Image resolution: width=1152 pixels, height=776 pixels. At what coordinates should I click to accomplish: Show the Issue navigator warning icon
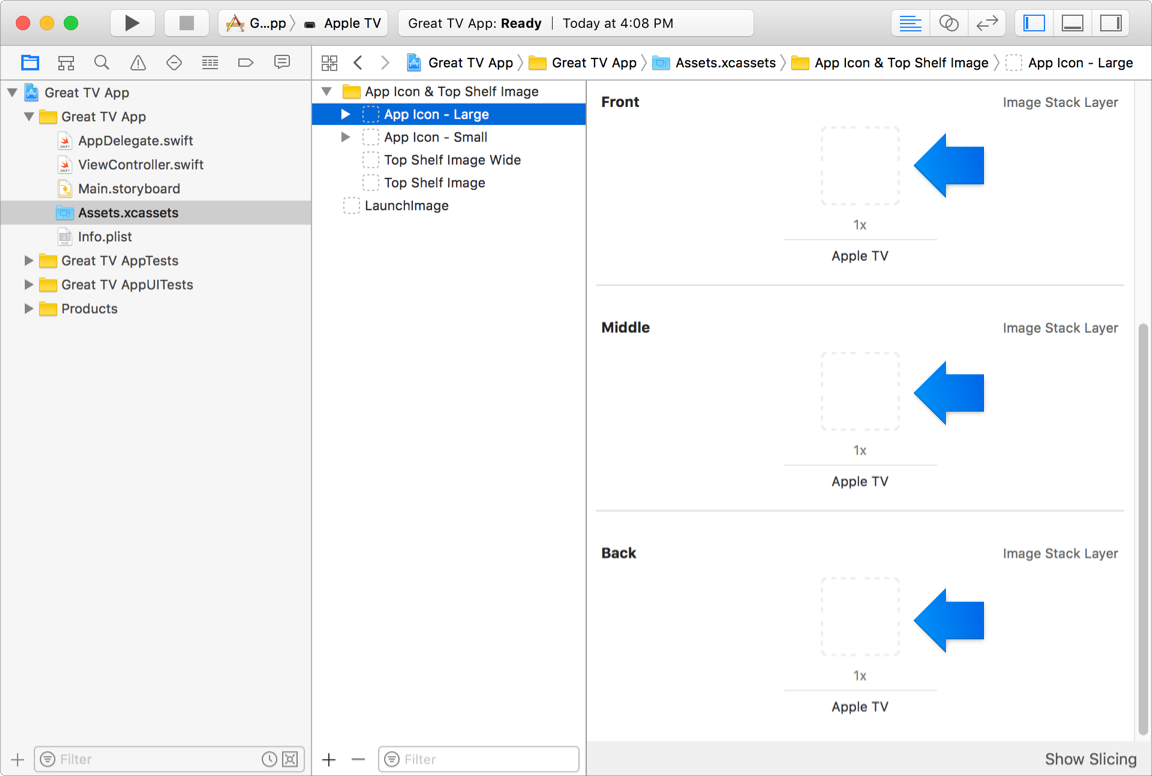pyautogui.click(x=138, y=63)
